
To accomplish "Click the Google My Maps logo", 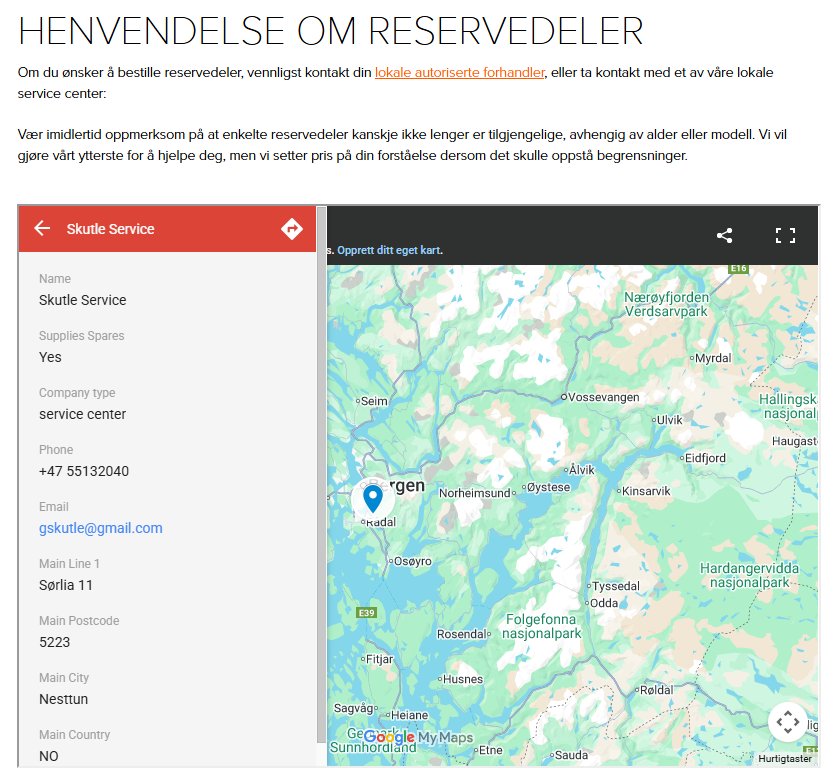I will click(418, 738).
